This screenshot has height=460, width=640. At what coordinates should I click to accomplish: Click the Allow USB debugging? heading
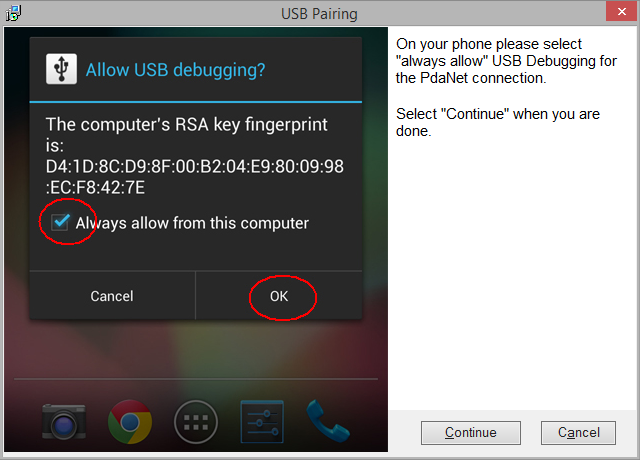(x=175, y=70)
